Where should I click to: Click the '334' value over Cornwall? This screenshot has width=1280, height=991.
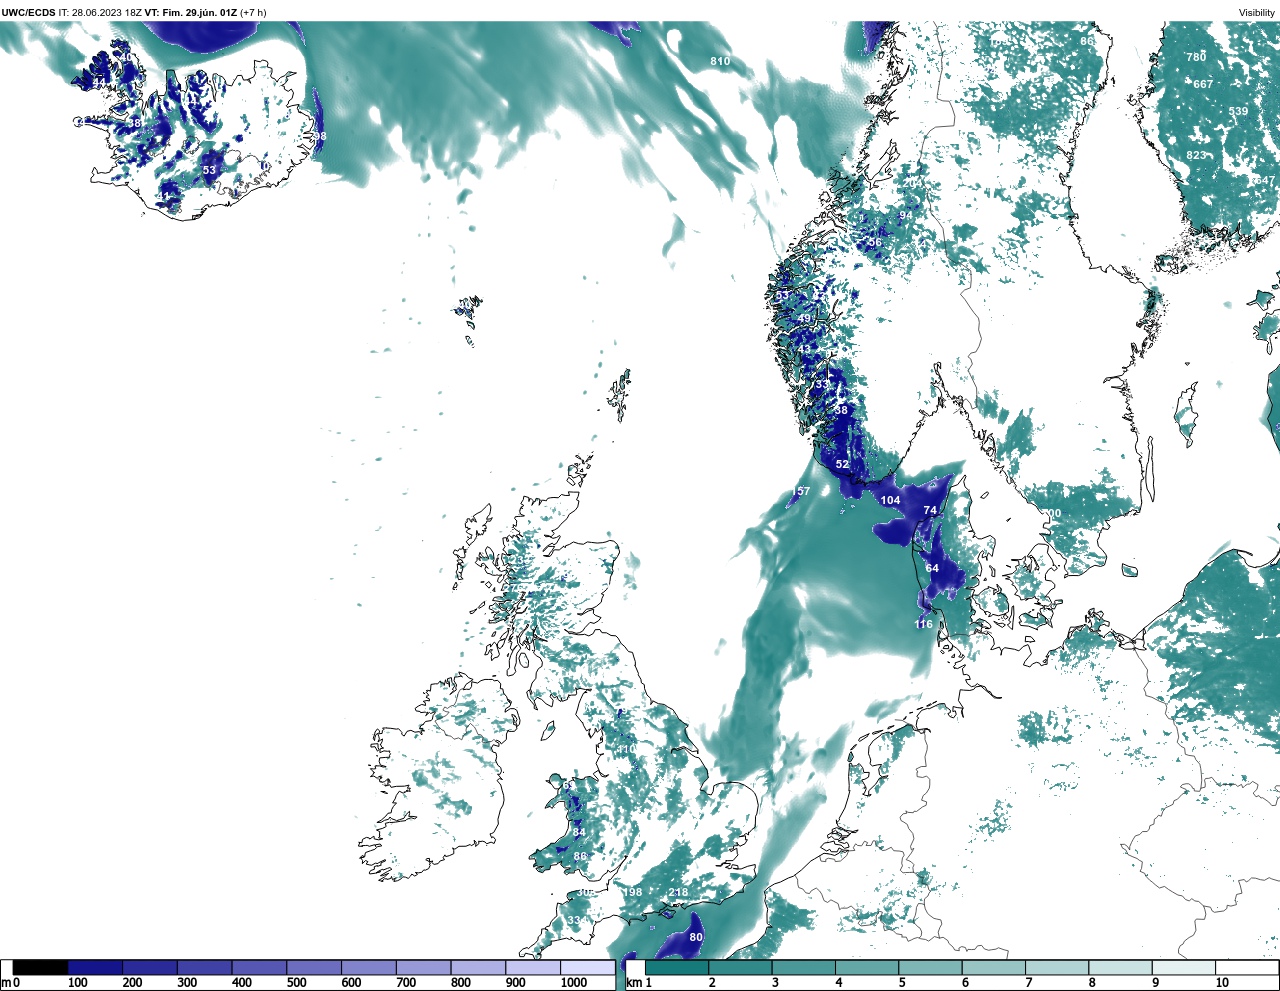pyautogui.click(x=577, y=920)
